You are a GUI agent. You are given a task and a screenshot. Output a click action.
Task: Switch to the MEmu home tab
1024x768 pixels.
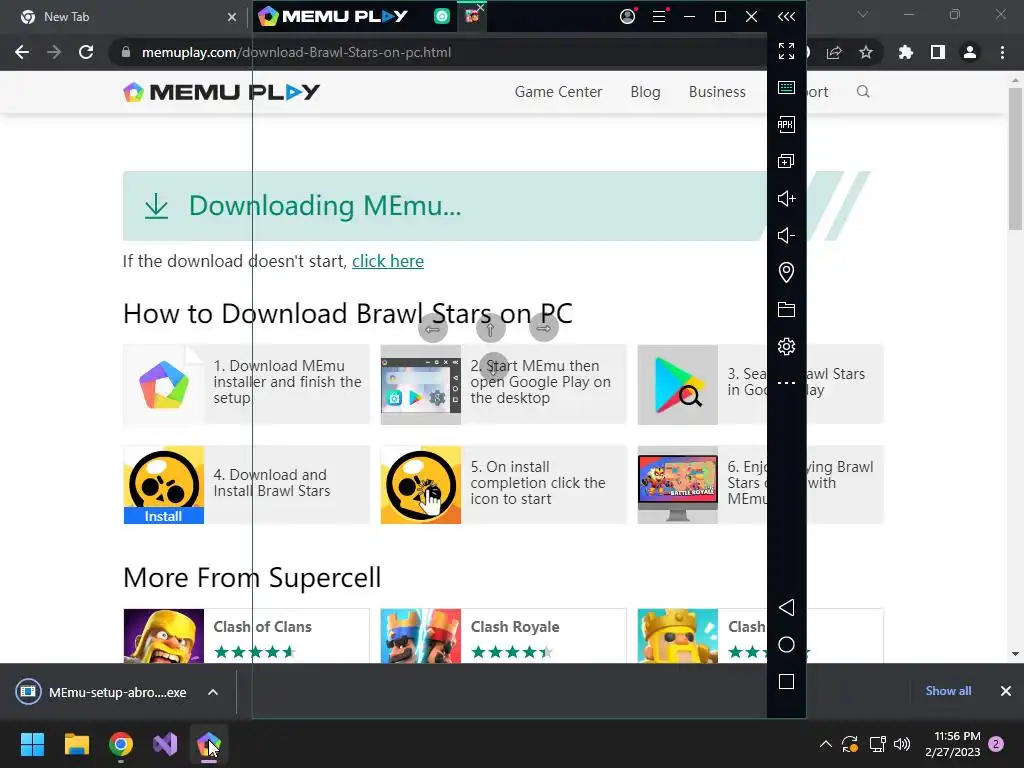pyautogui.click(x=442, y=16)
